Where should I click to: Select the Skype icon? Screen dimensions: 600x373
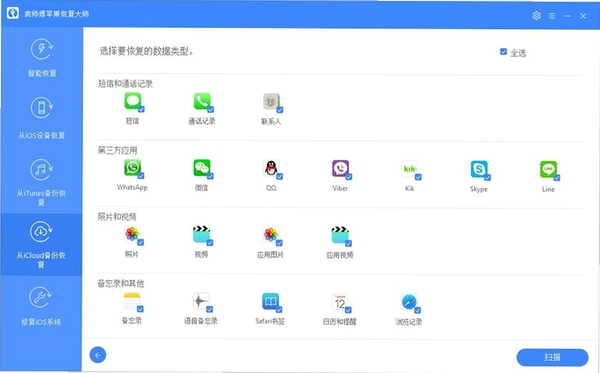479,169
